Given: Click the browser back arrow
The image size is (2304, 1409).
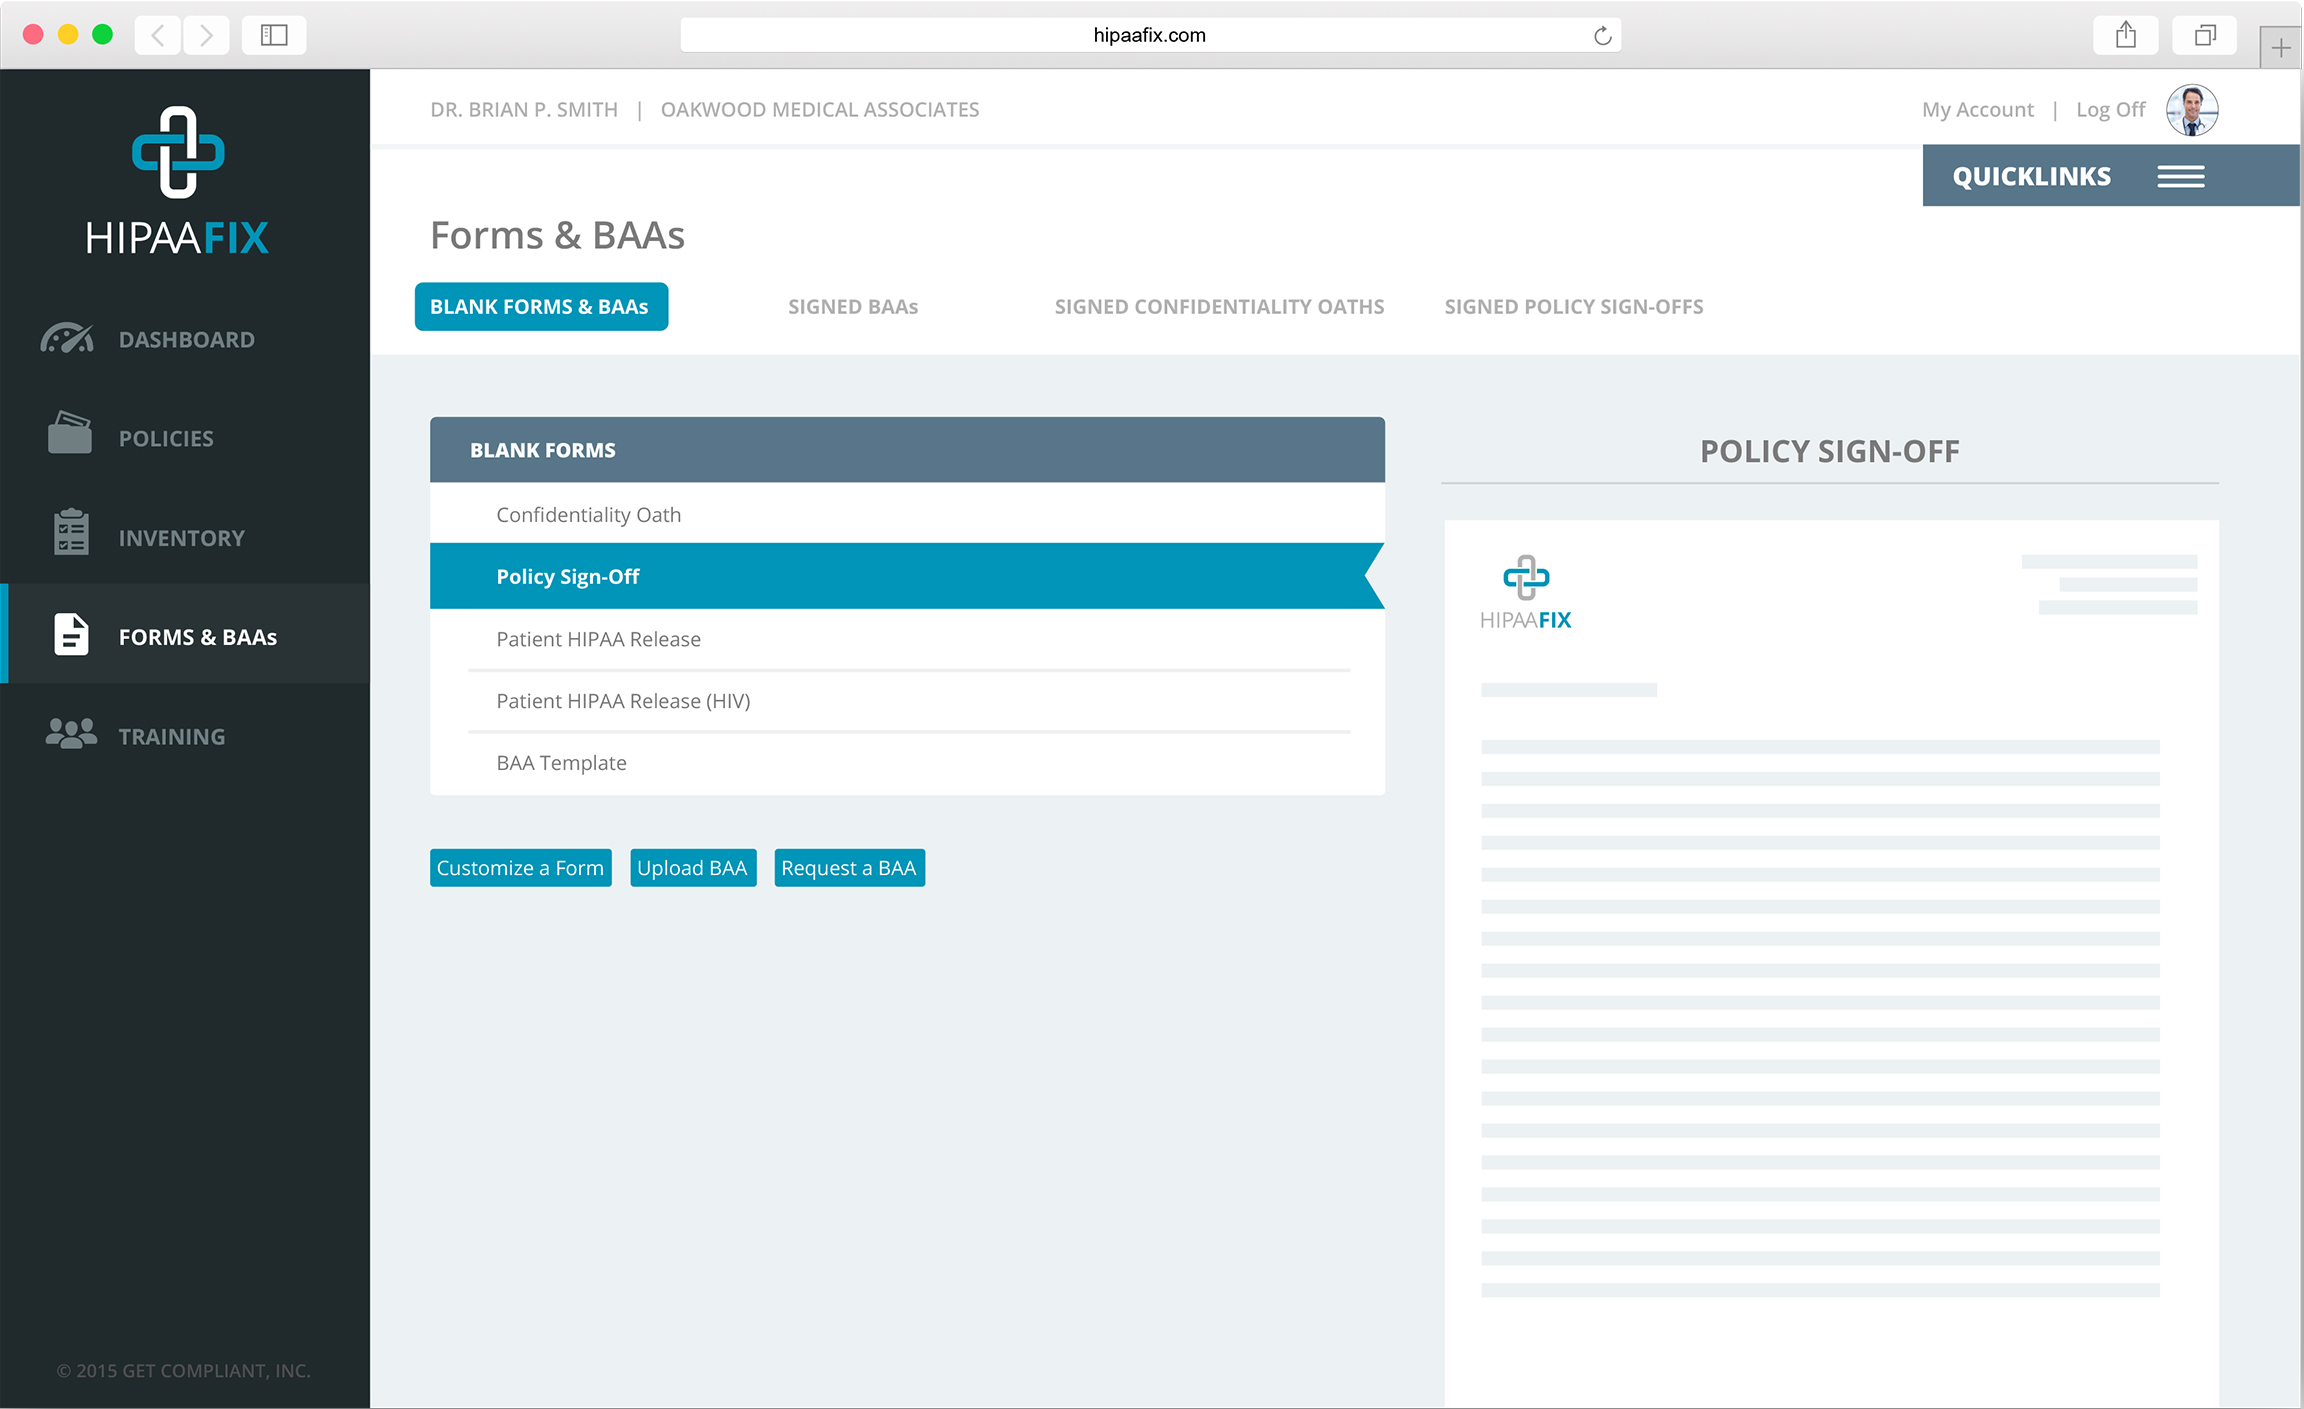Looking at the screenshot, I should click(158, 35).
